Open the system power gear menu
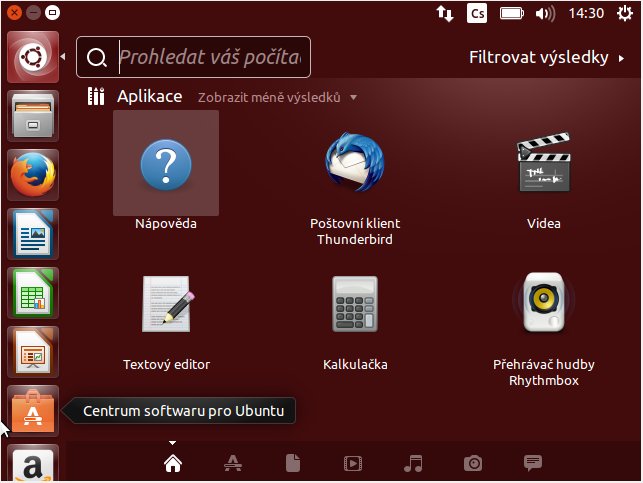Viewport: 643px width, 483px height. [x=625, y=14]
